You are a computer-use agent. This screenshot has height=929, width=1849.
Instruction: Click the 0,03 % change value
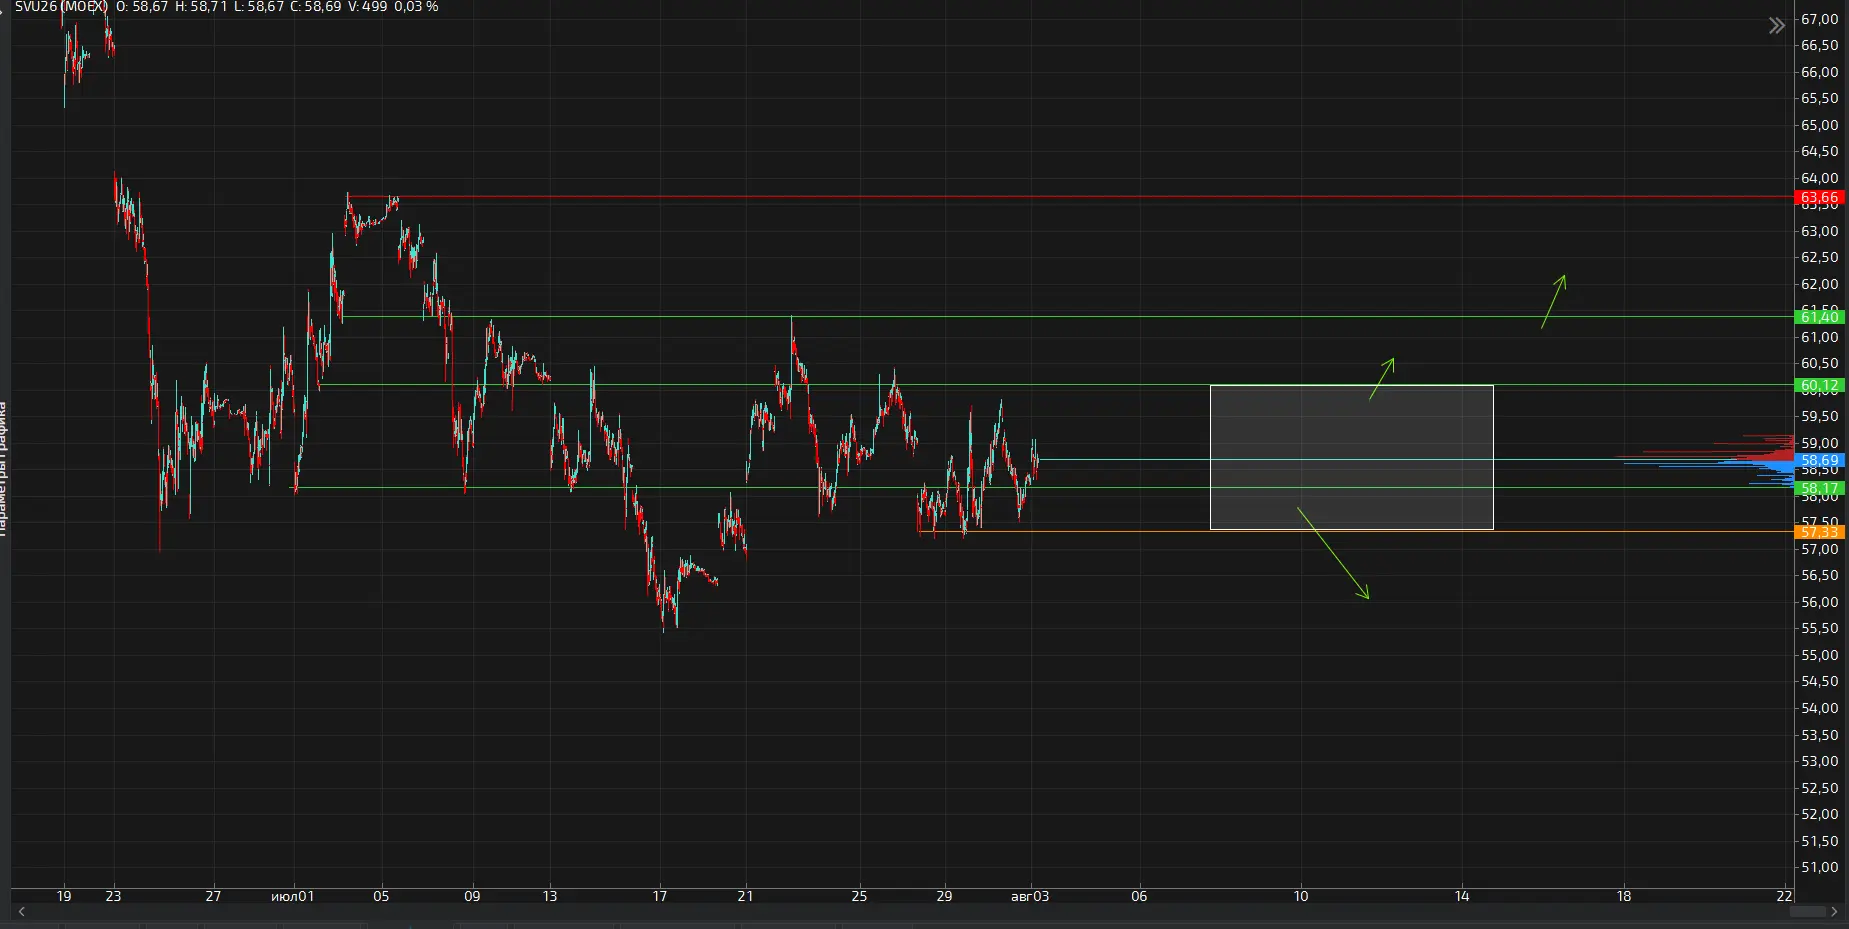pyautogui.click(x=416, y=7)
